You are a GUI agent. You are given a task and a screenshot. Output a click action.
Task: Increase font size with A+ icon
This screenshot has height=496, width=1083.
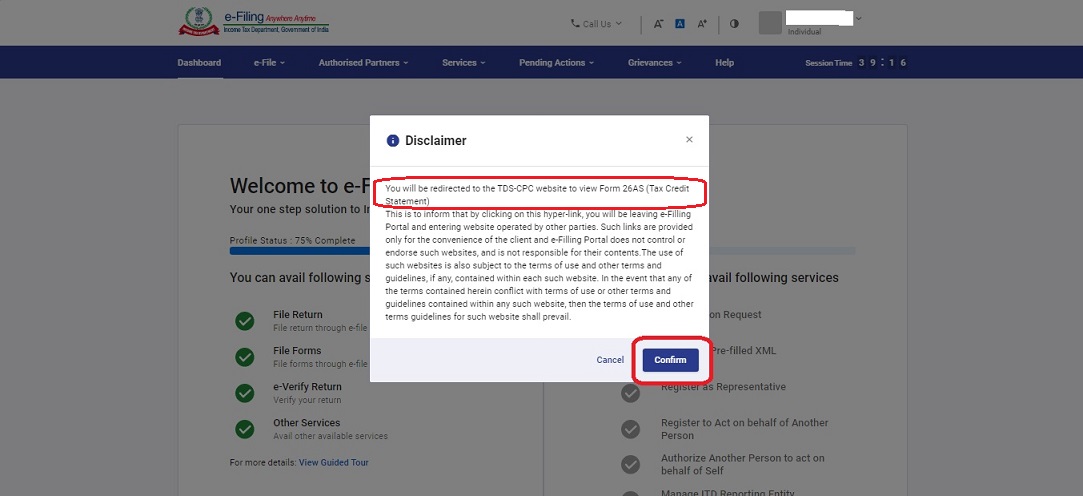pos(702,23)
